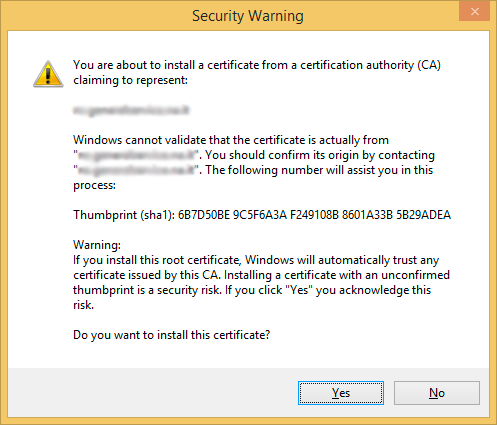Click the 'Windows cannot validate' line

[231, 140]
